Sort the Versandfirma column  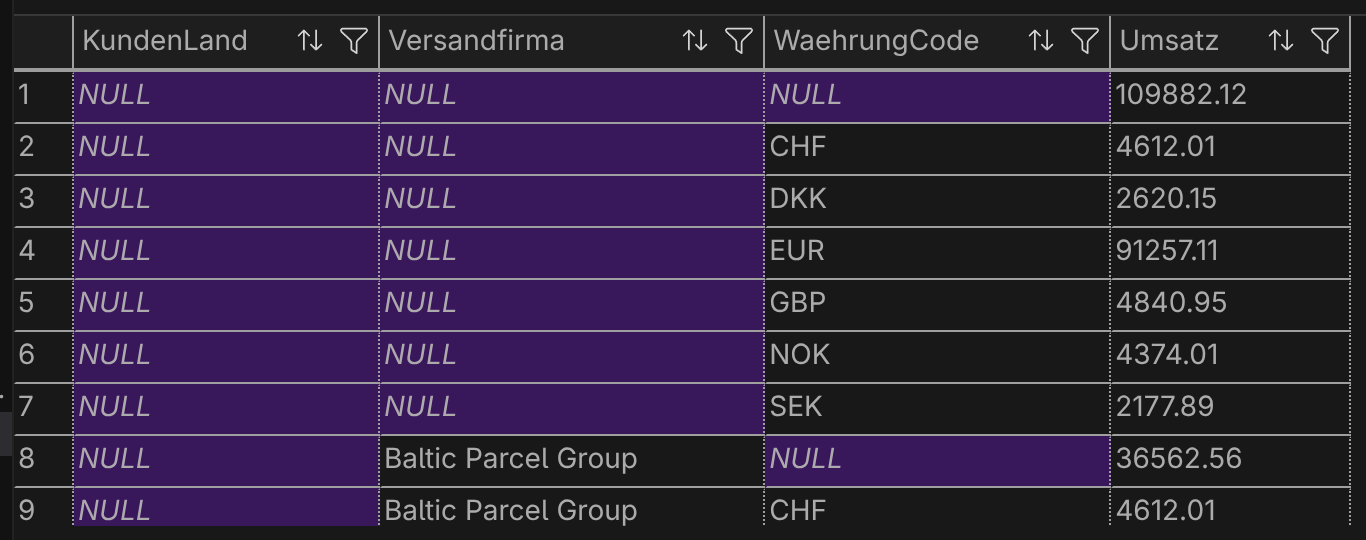(x=695, y=41)
